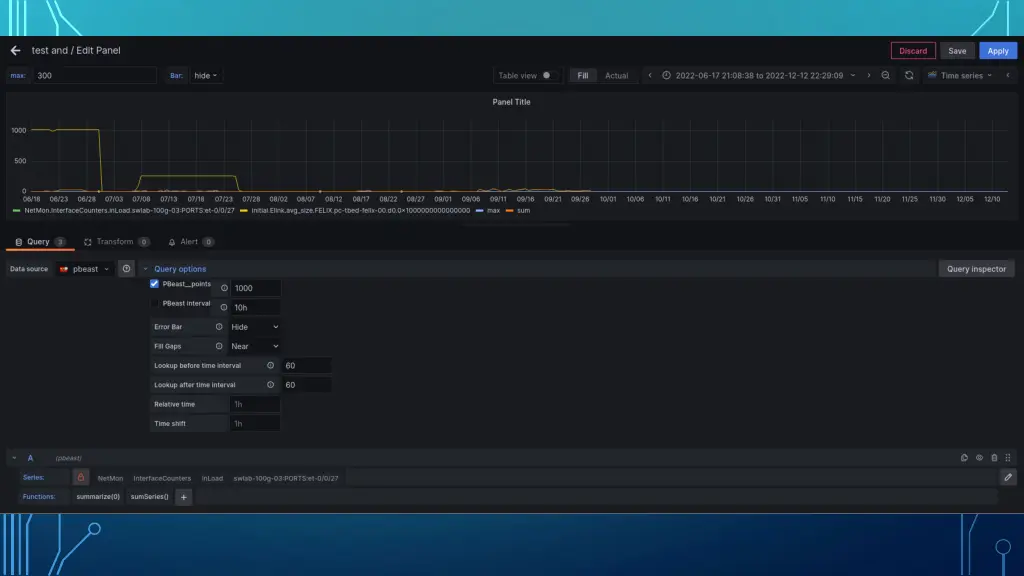
Task: Click the drag handle icon of query A
Action: (1008, 458)
